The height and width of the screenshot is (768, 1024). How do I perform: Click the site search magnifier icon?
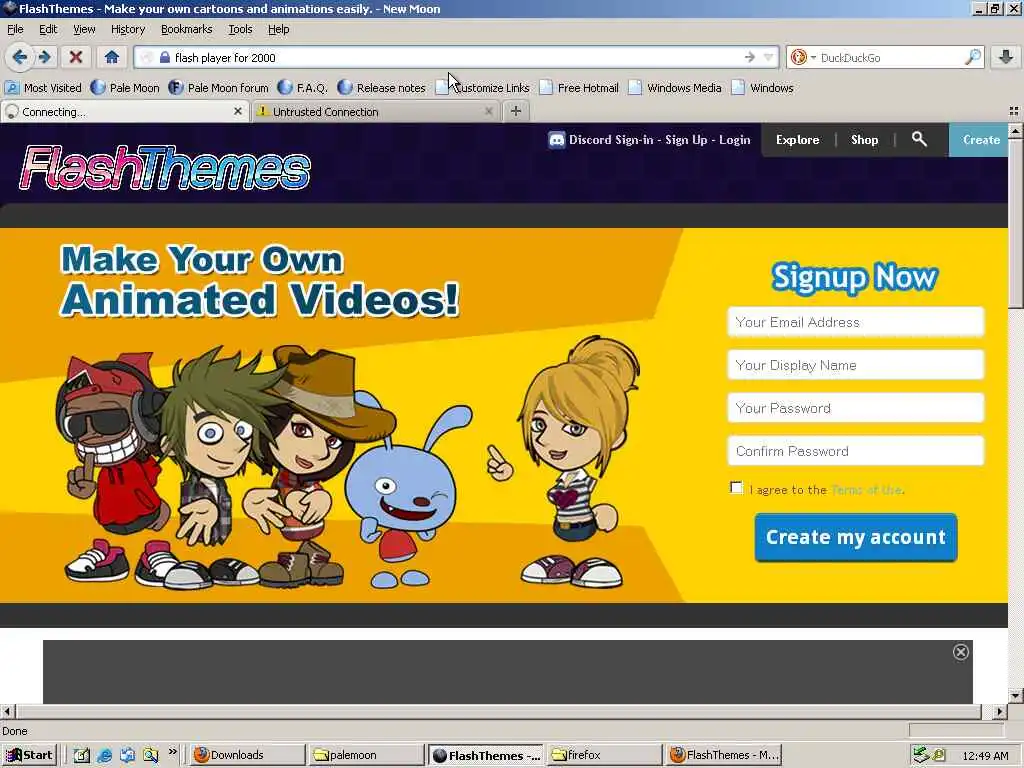(919, 139)
